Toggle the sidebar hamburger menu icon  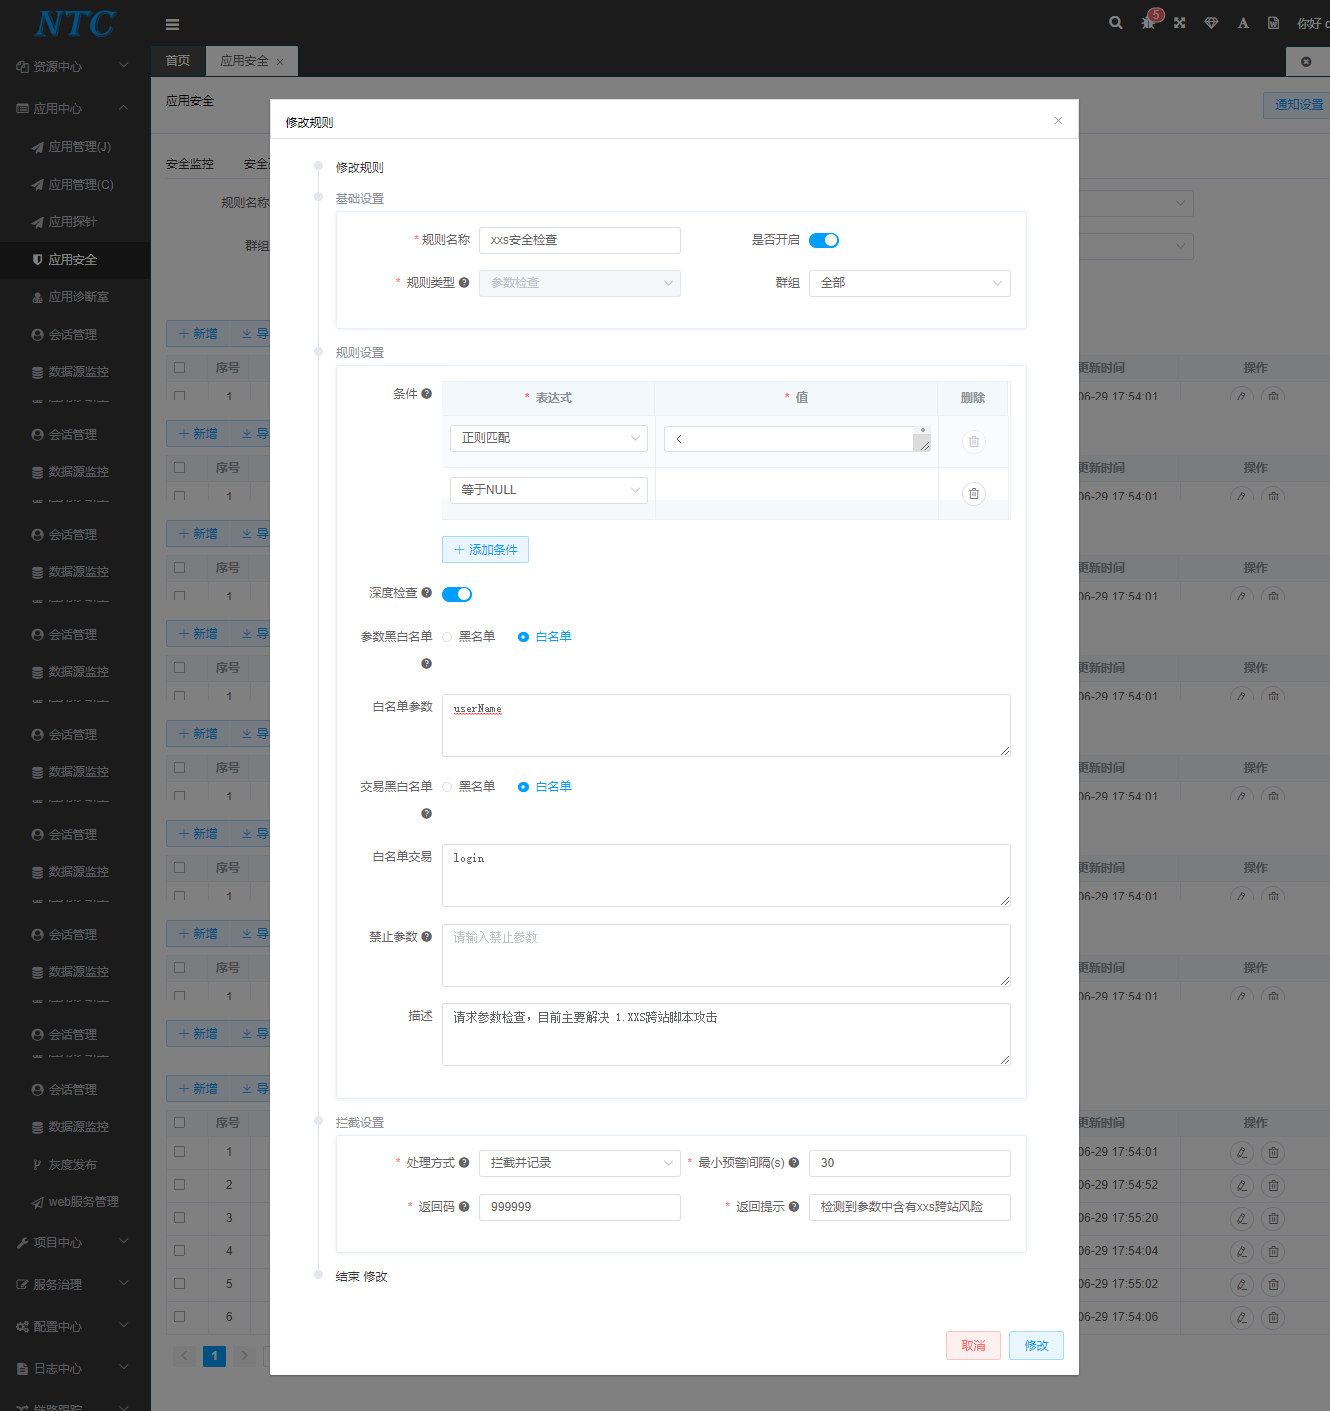point(172,24)
